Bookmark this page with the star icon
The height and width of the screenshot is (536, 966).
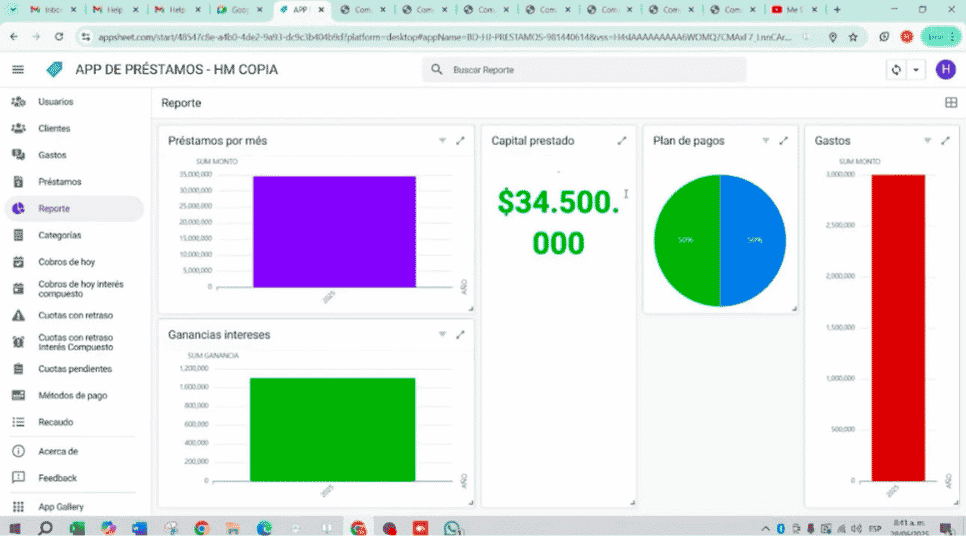853,37
